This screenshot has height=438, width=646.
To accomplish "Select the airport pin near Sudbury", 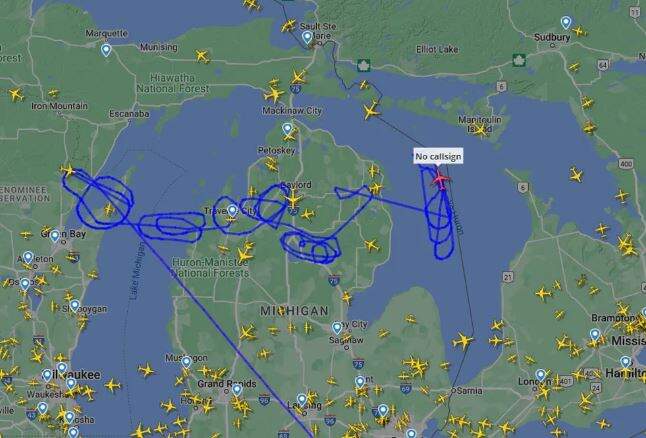I will click(x=566, y=22).
